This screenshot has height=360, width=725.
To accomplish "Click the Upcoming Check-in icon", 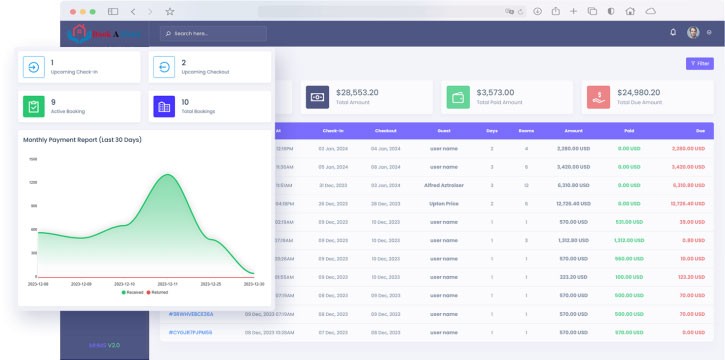I will (x=34, y=67).
